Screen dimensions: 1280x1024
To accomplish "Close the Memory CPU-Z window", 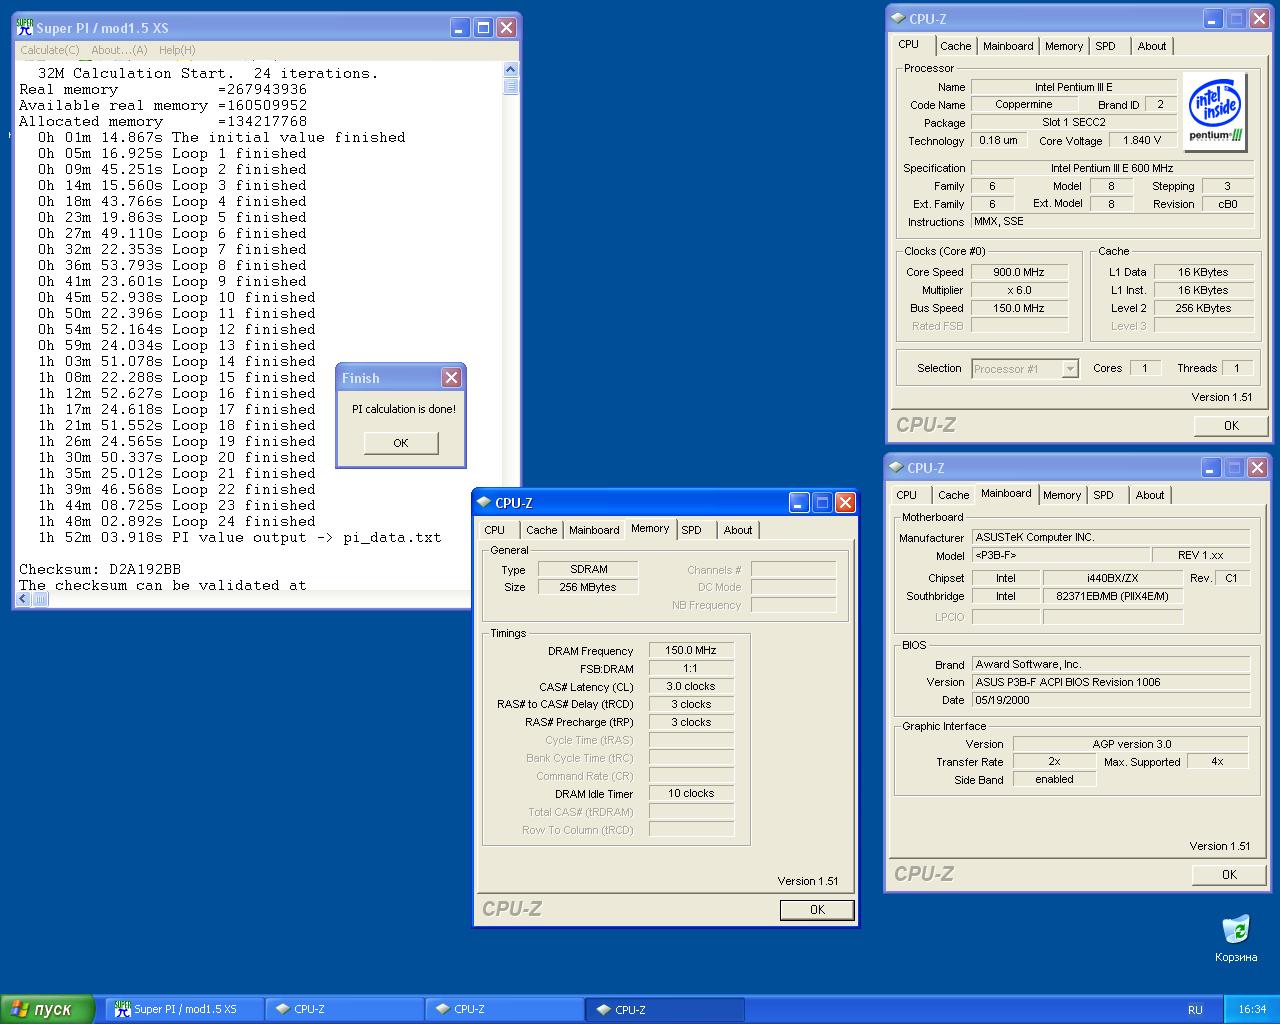I will (845, 503).
